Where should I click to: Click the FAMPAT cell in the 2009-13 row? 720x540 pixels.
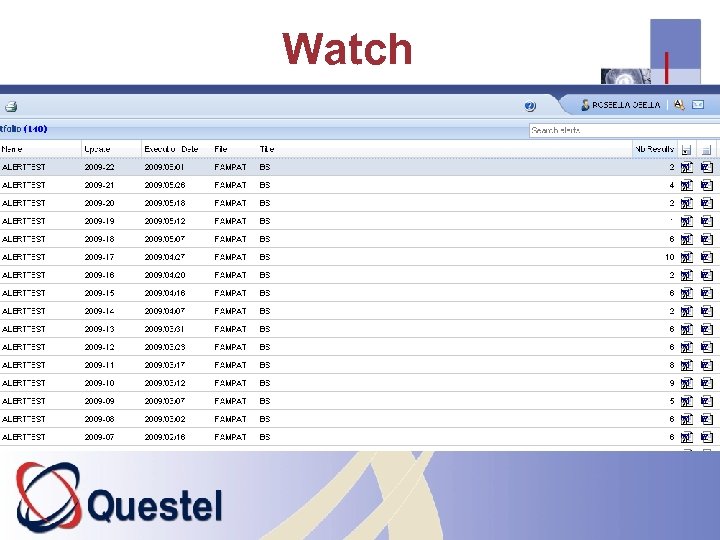pos(230,329)
